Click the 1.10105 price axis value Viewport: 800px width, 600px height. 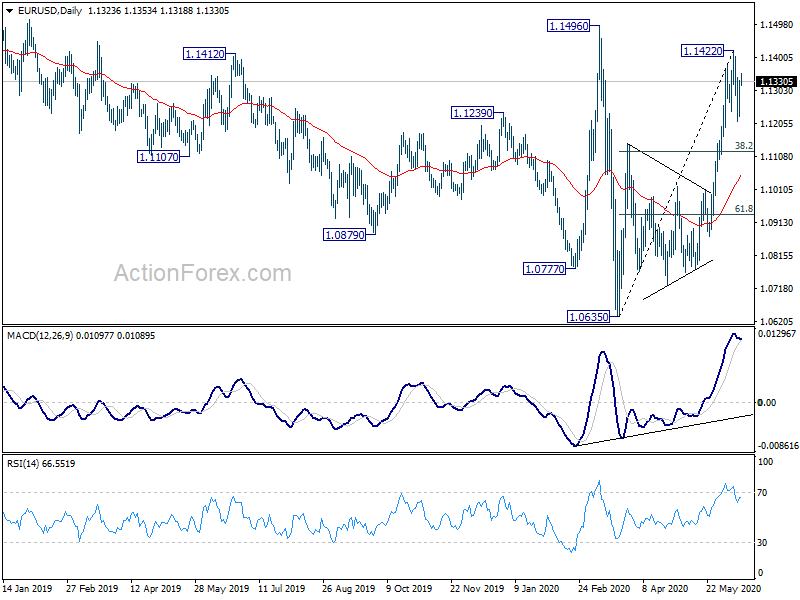coord(777,190)
